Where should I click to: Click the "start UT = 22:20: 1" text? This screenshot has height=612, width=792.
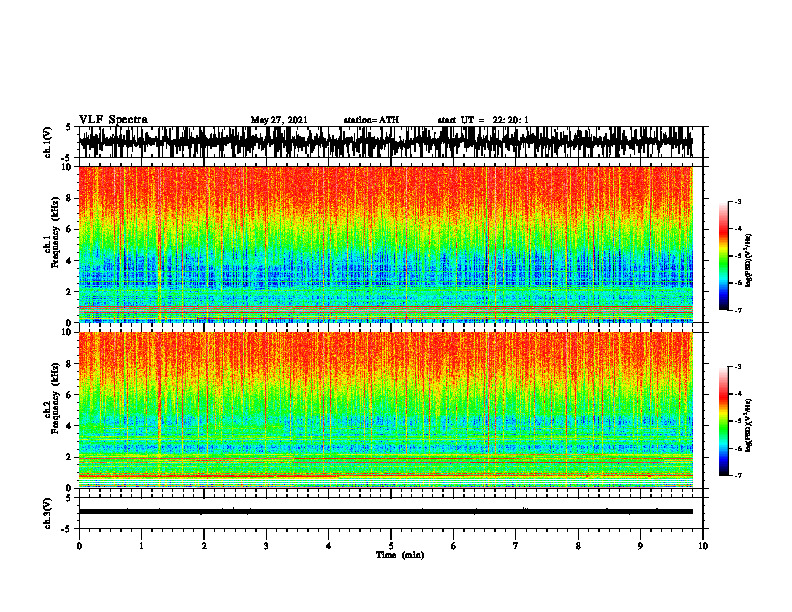tap(483, 120)
